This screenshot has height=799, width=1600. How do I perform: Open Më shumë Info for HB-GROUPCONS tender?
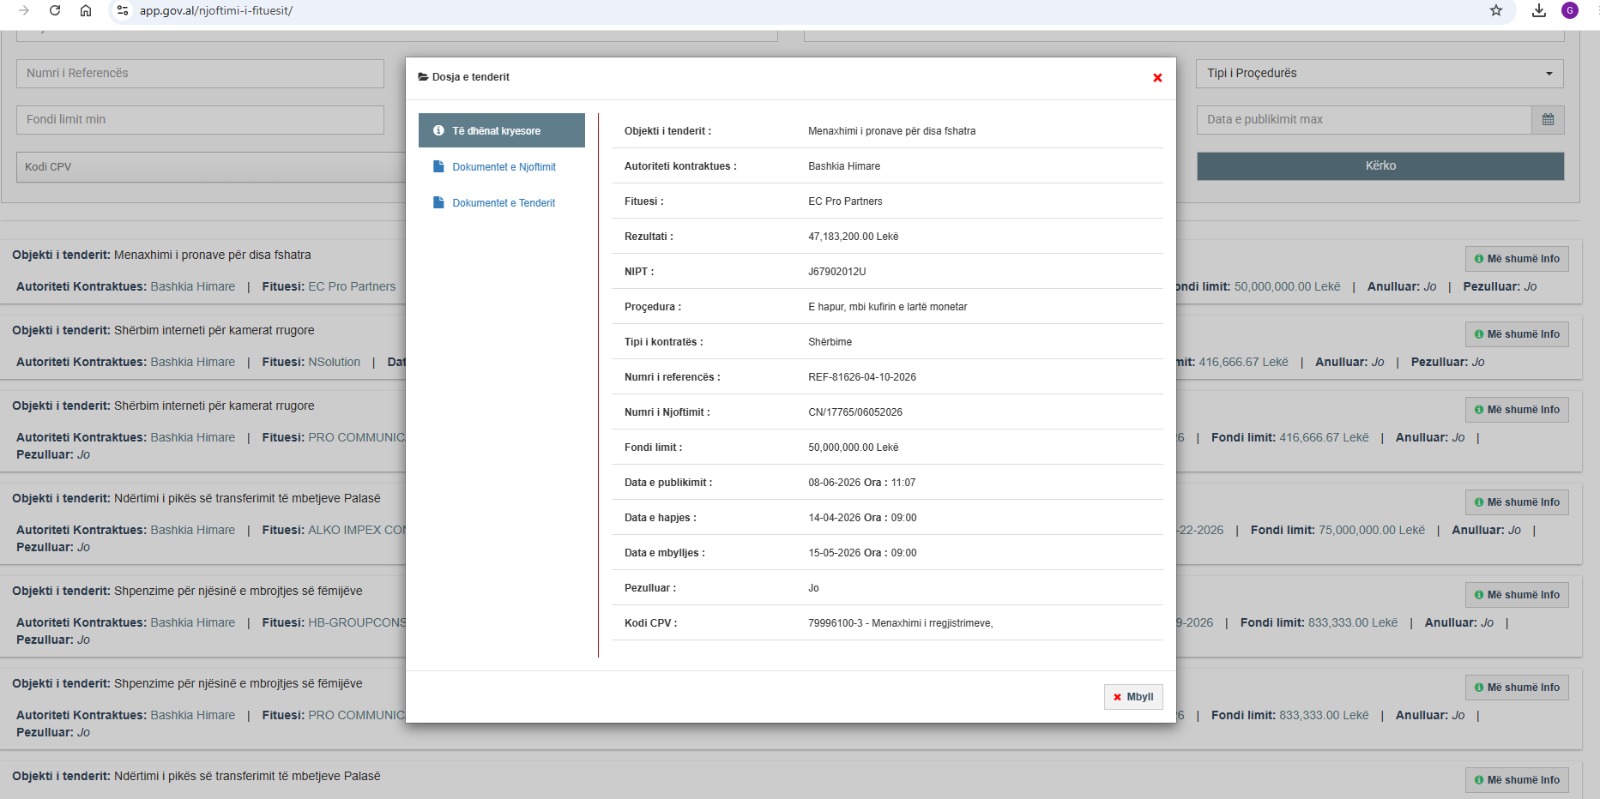[1516, 595]
